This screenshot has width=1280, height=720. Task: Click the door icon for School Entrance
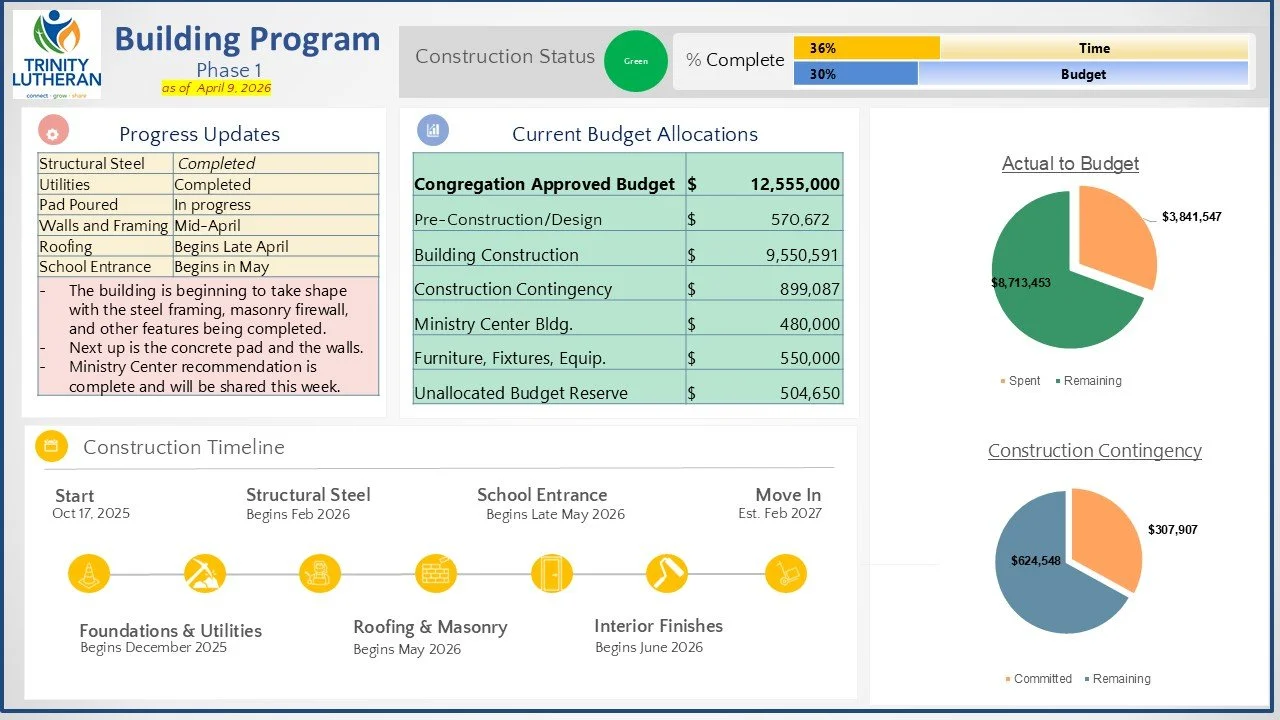click(x=552, y=573)
